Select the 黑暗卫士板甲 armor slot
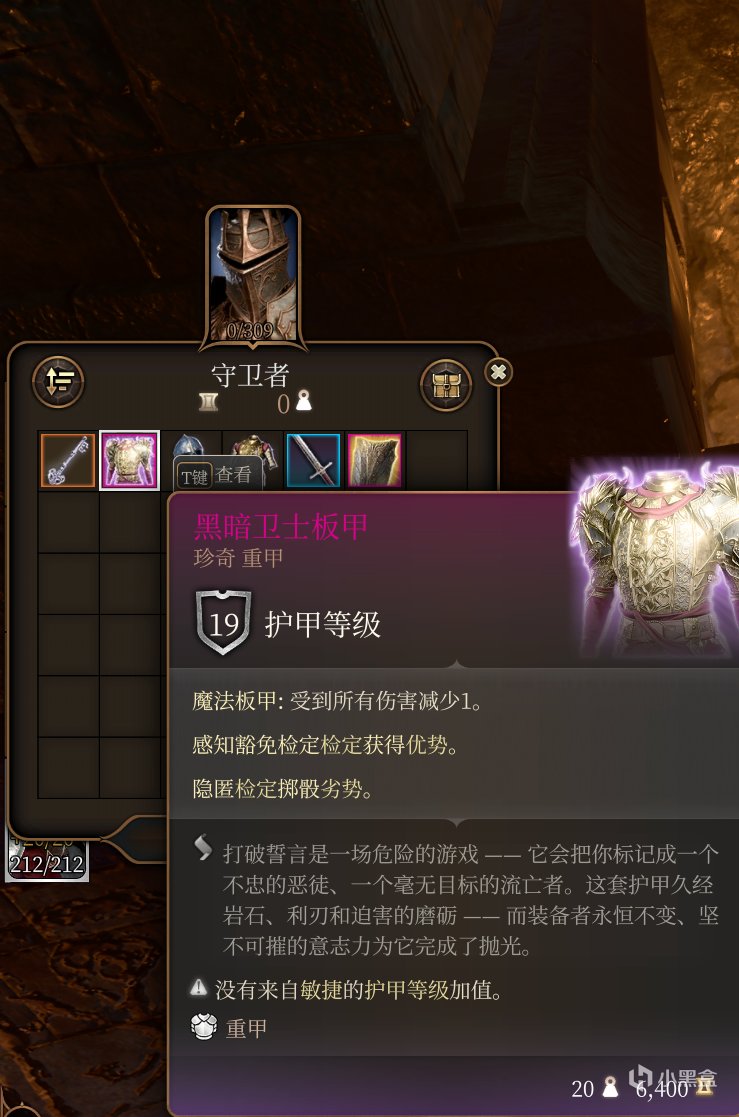 pyautogui.click(x=129, y=460)
